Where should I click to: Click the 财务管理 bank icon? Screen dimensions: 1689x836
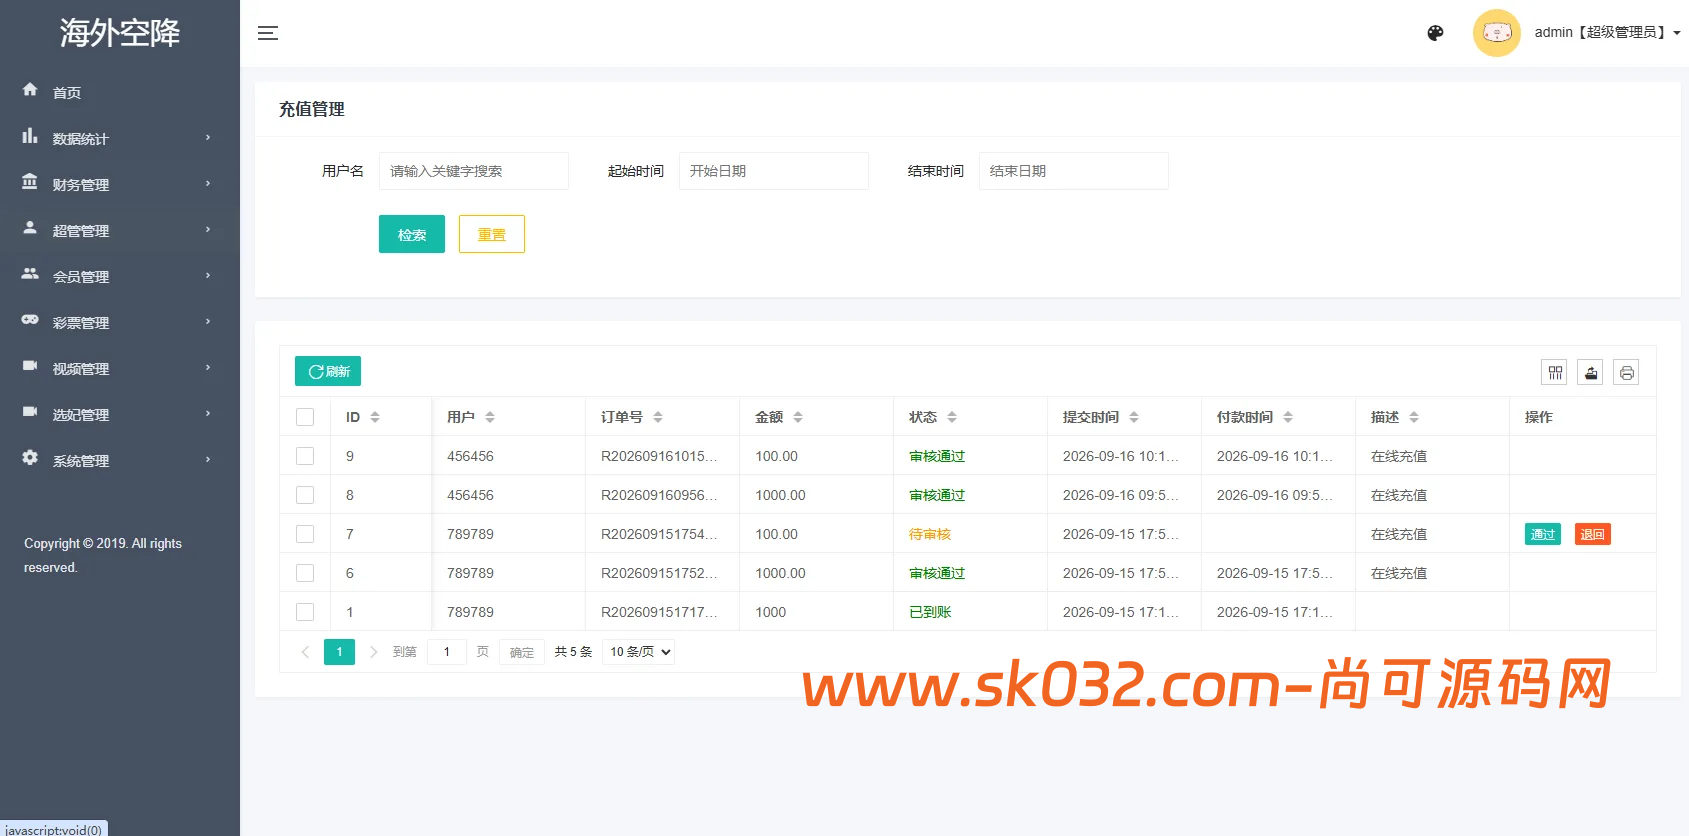click(x=30, y=182)
